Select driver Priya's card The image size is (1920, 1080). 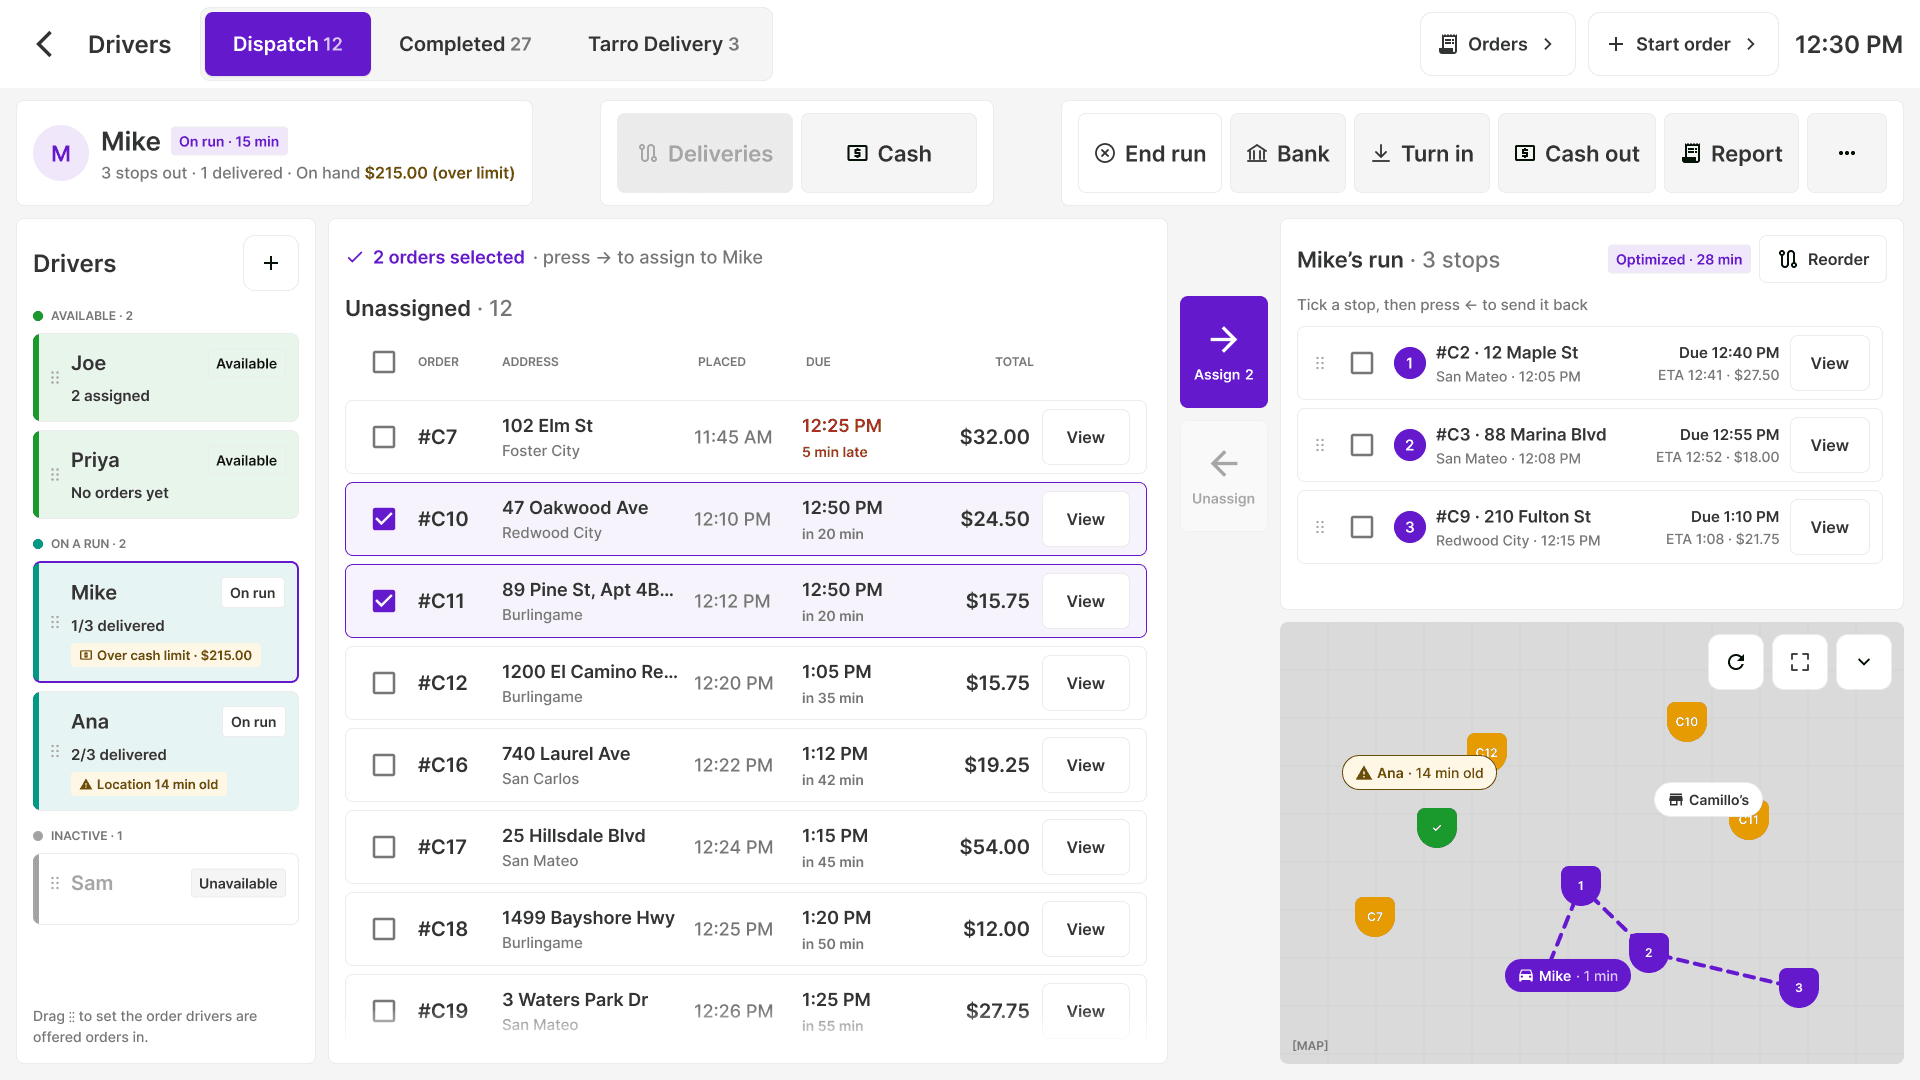[166, 474]
